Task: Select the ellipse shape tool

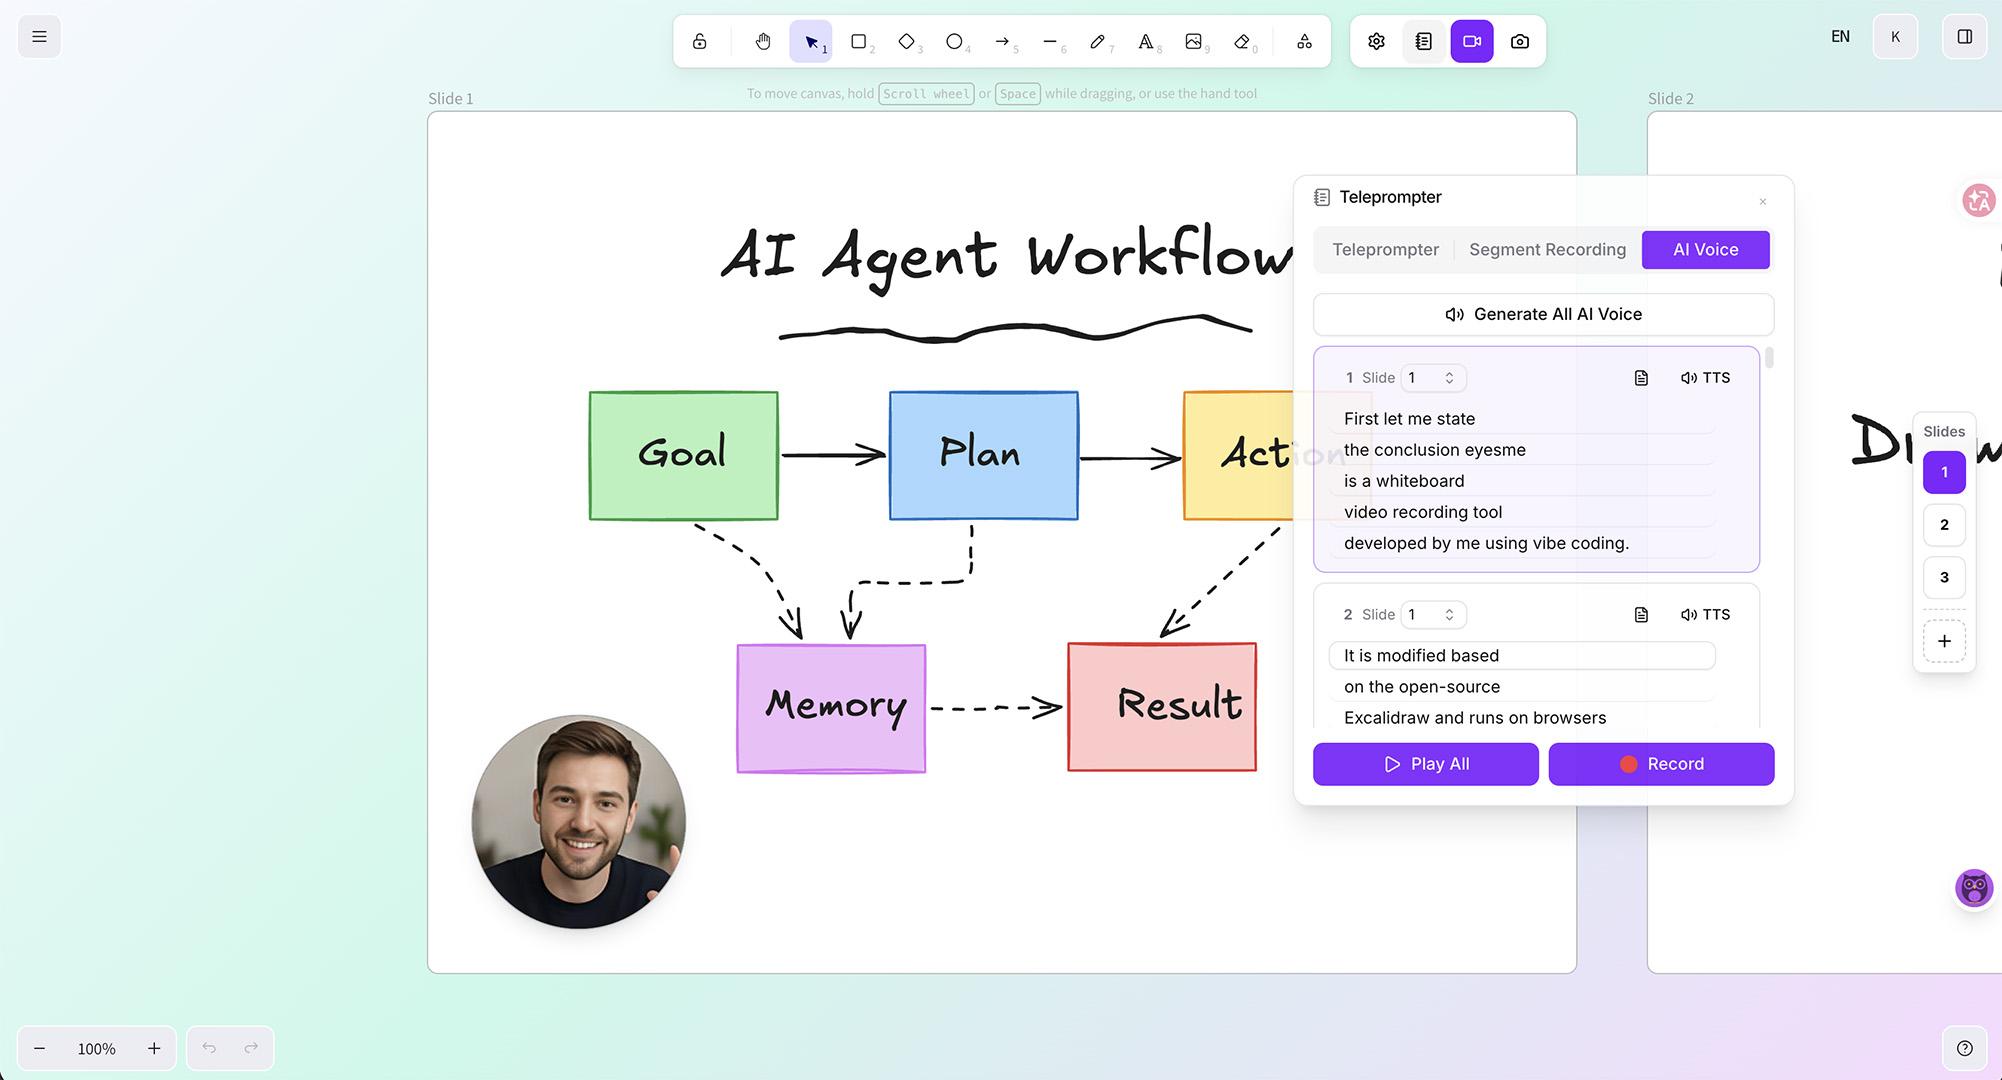Action: pyautogui.click(x=955, y=41)
